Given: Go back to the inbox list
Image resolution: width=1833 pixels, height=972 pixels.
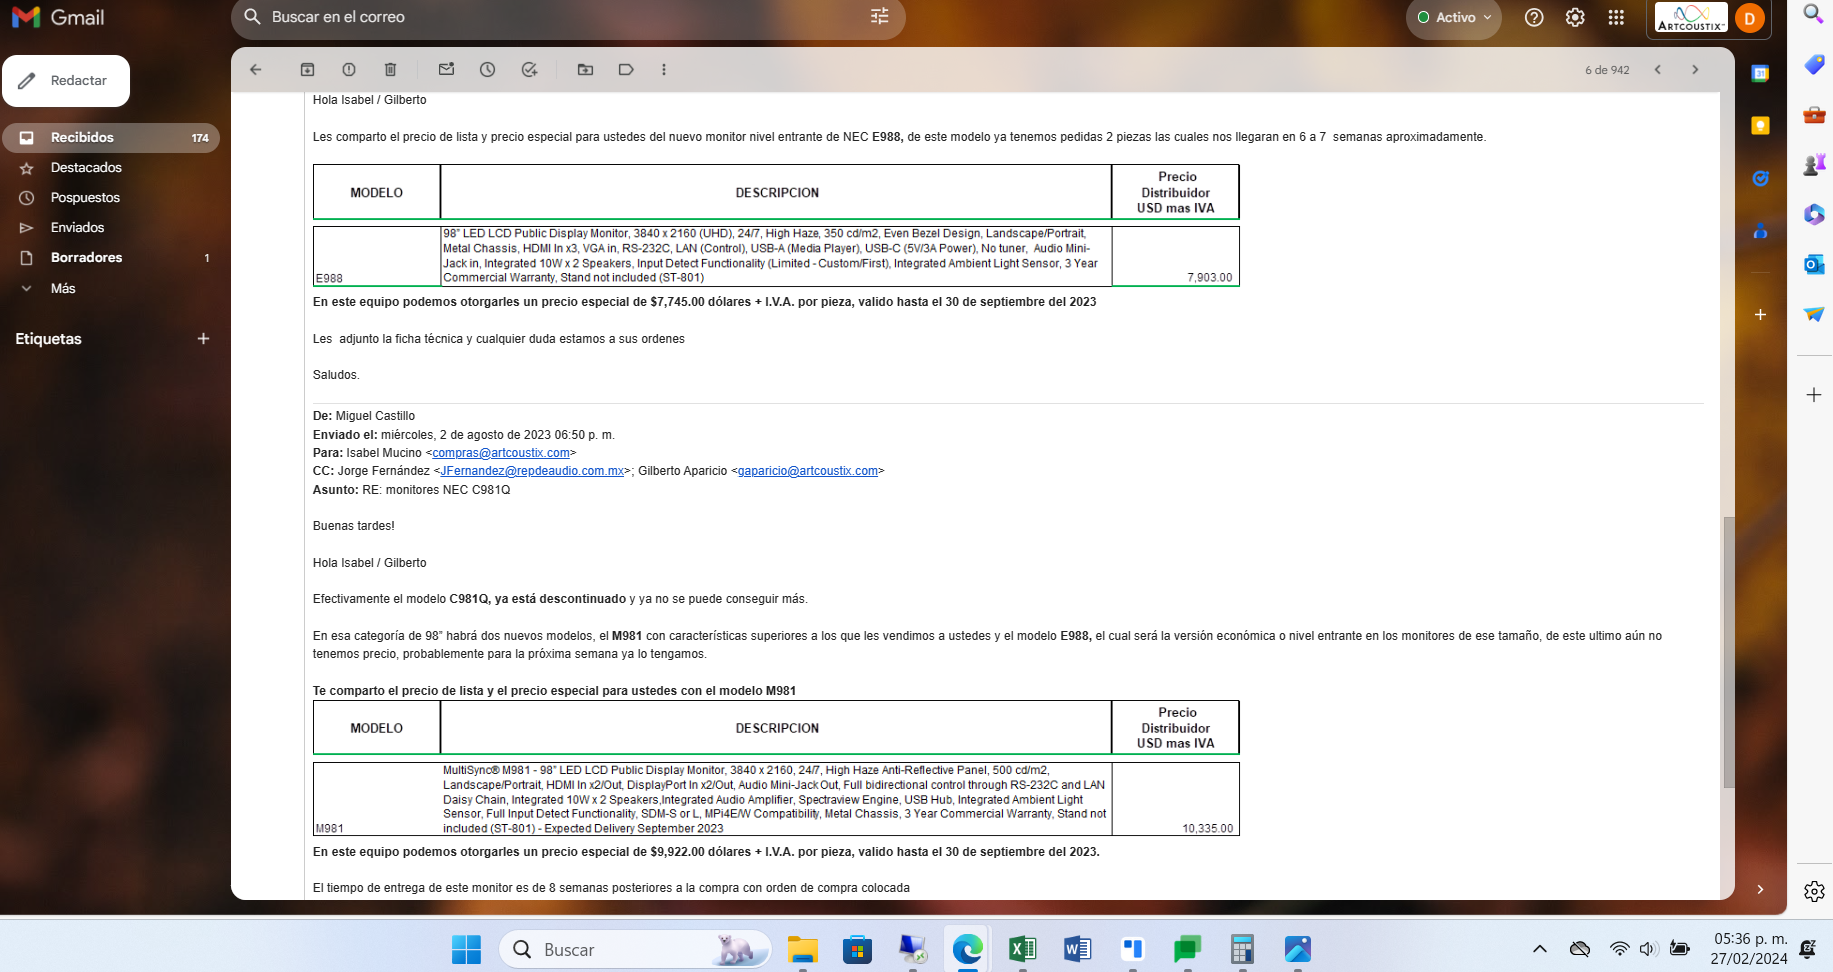Looking at the screenshot, I should pyautogui.click(x=255, y=70).
